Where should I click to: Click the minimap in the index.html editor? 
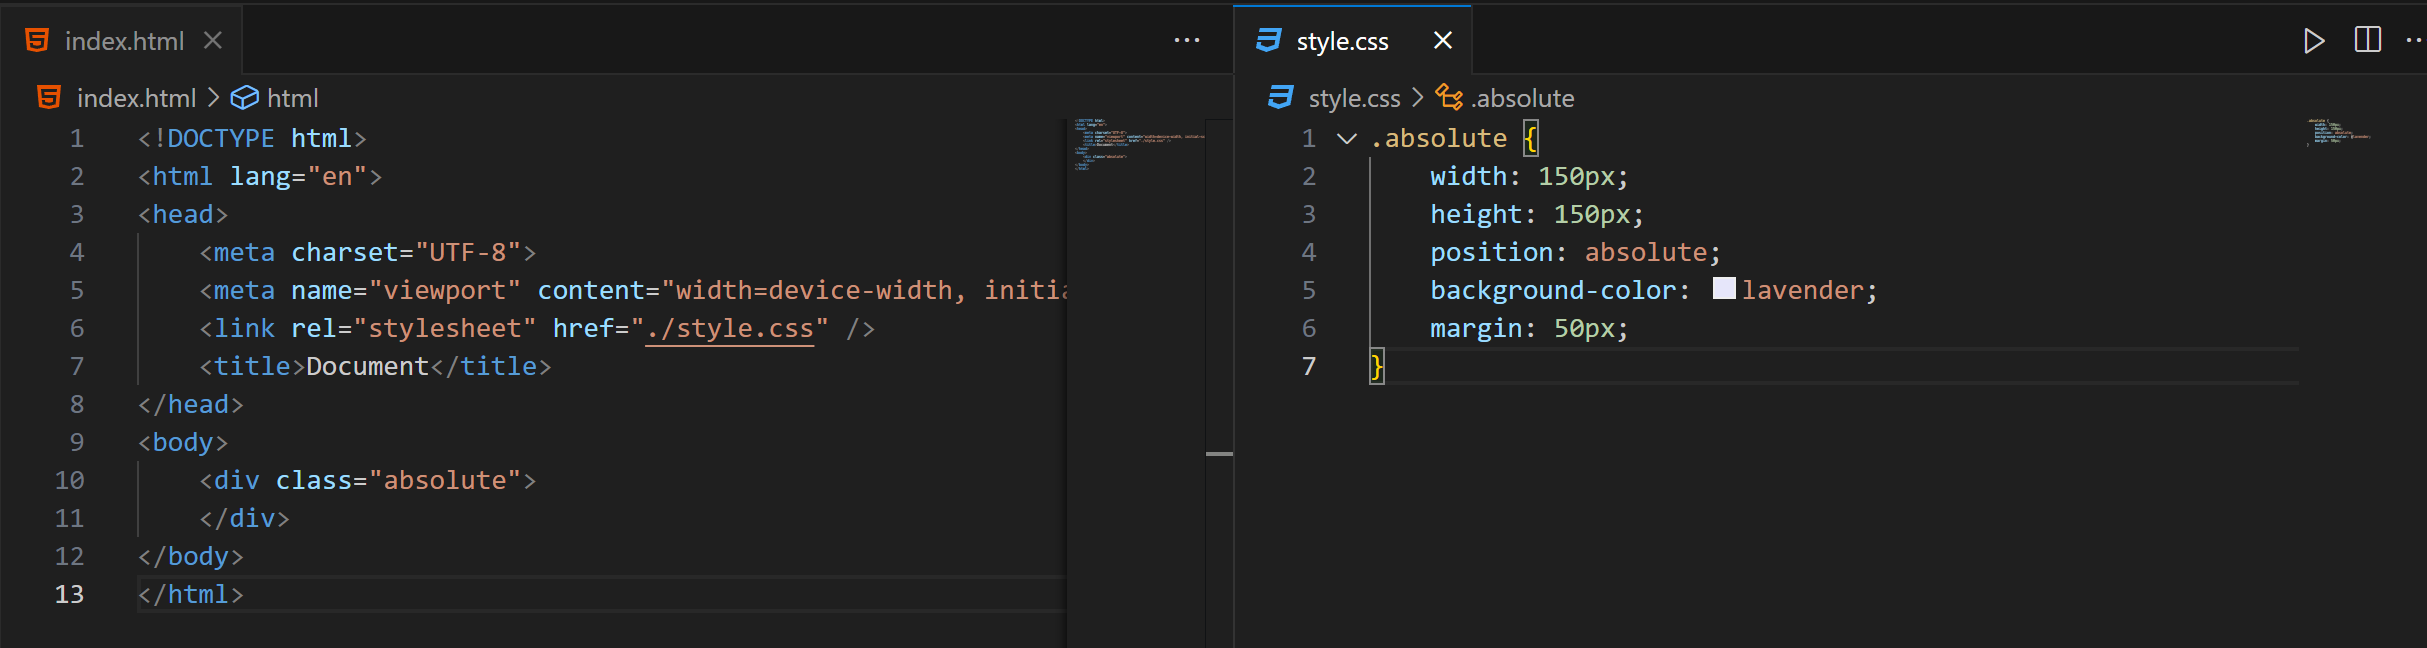point(1136,146)
